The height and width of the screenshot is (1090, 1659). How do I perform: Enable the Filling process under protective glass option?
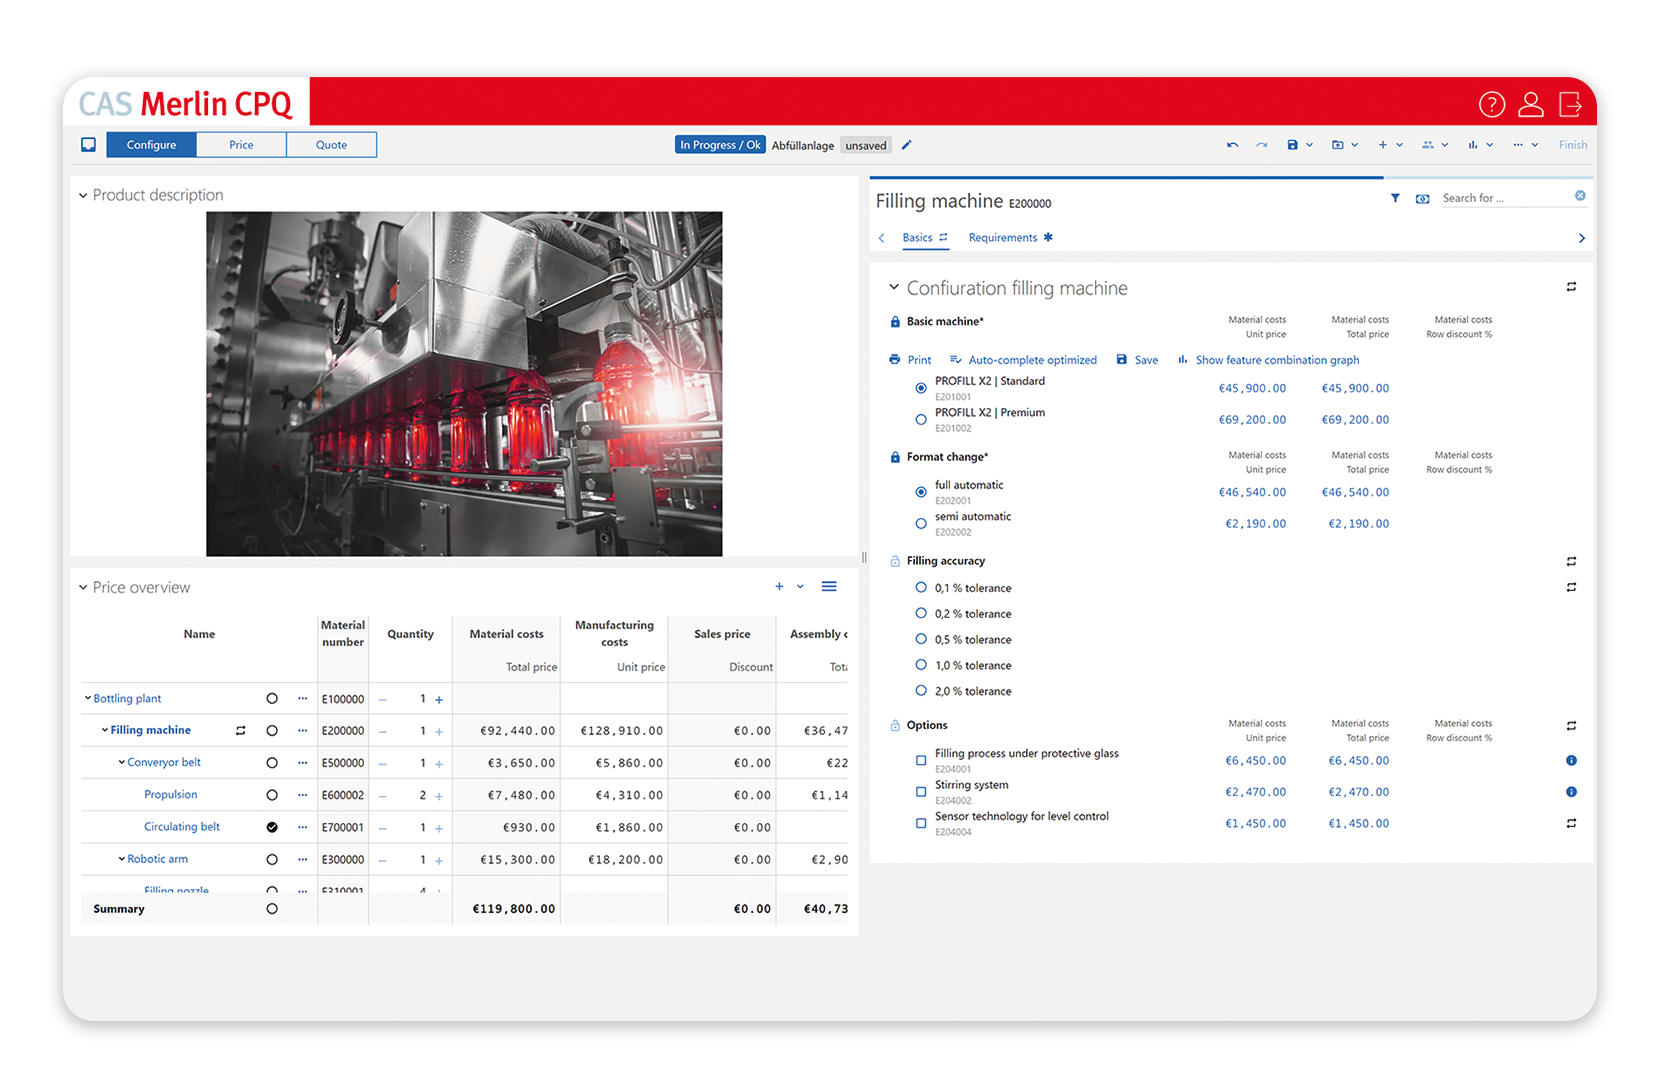920,760
